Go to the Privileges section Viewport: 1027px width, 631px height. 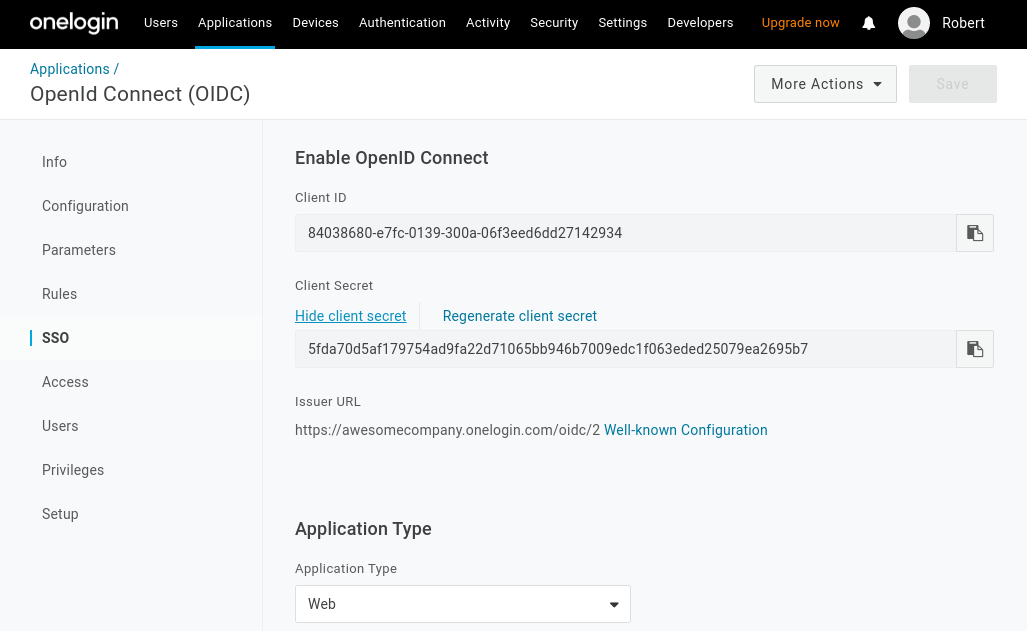pos(73,470)
